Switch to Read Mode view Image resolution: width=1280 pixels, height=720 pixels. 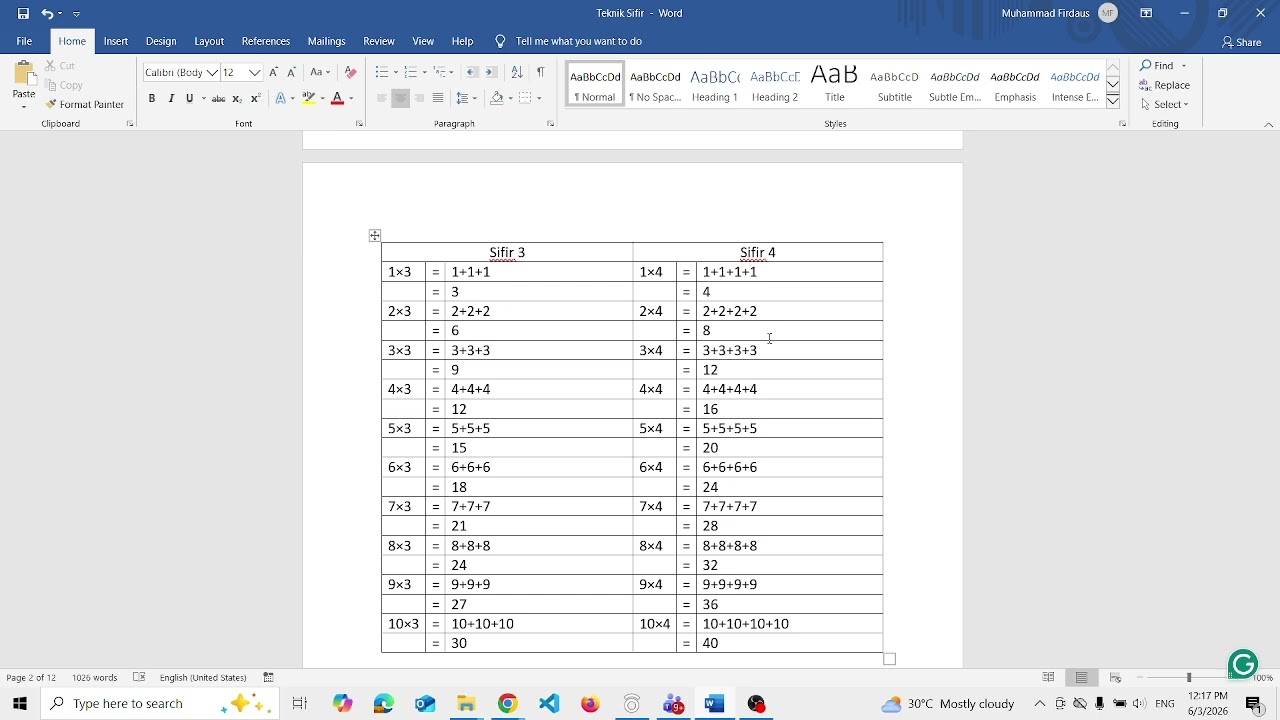coord(1048,678)
